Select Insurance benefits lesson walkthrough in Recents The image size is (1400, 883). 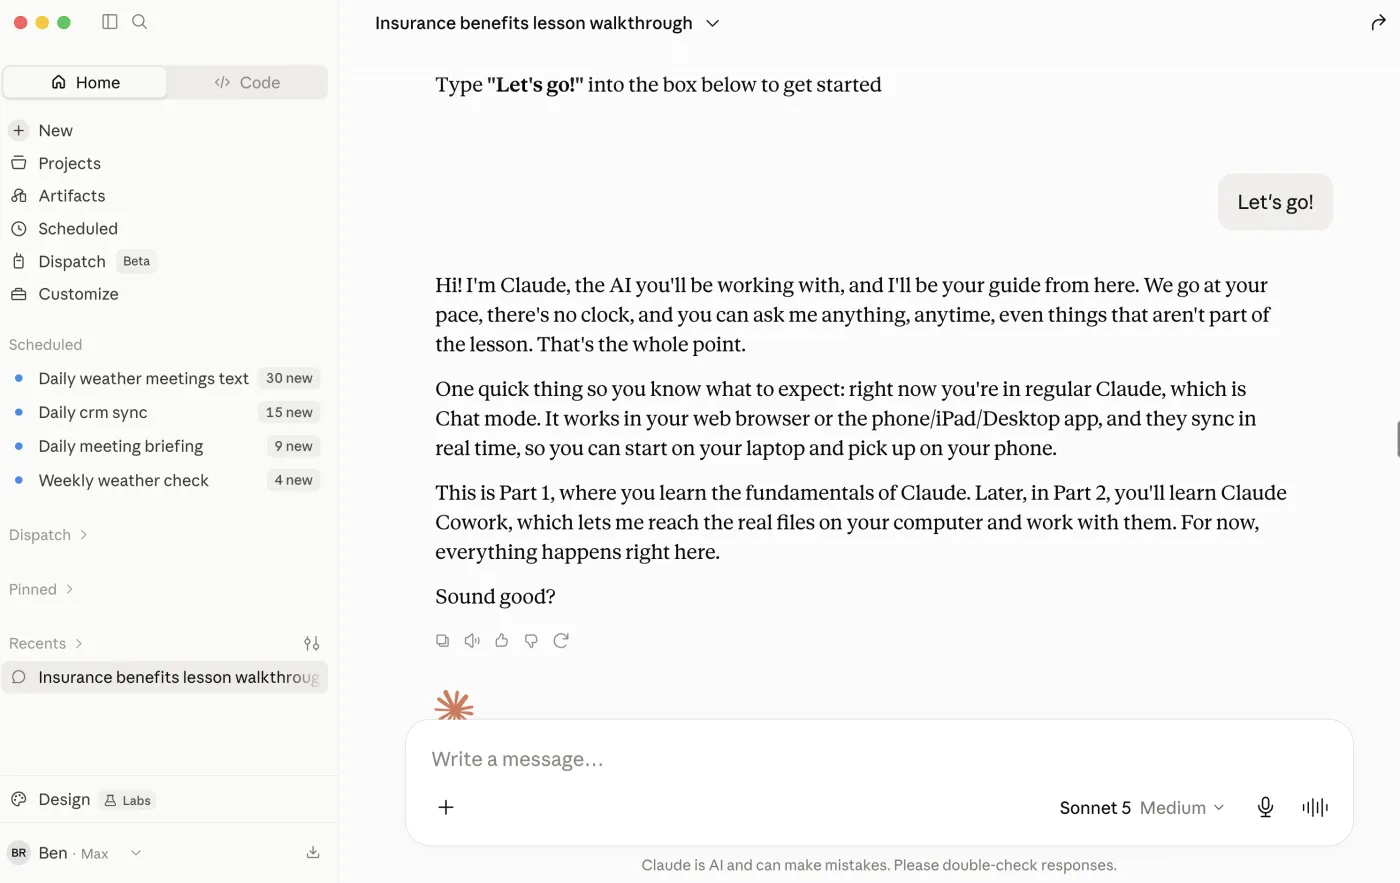165,678
